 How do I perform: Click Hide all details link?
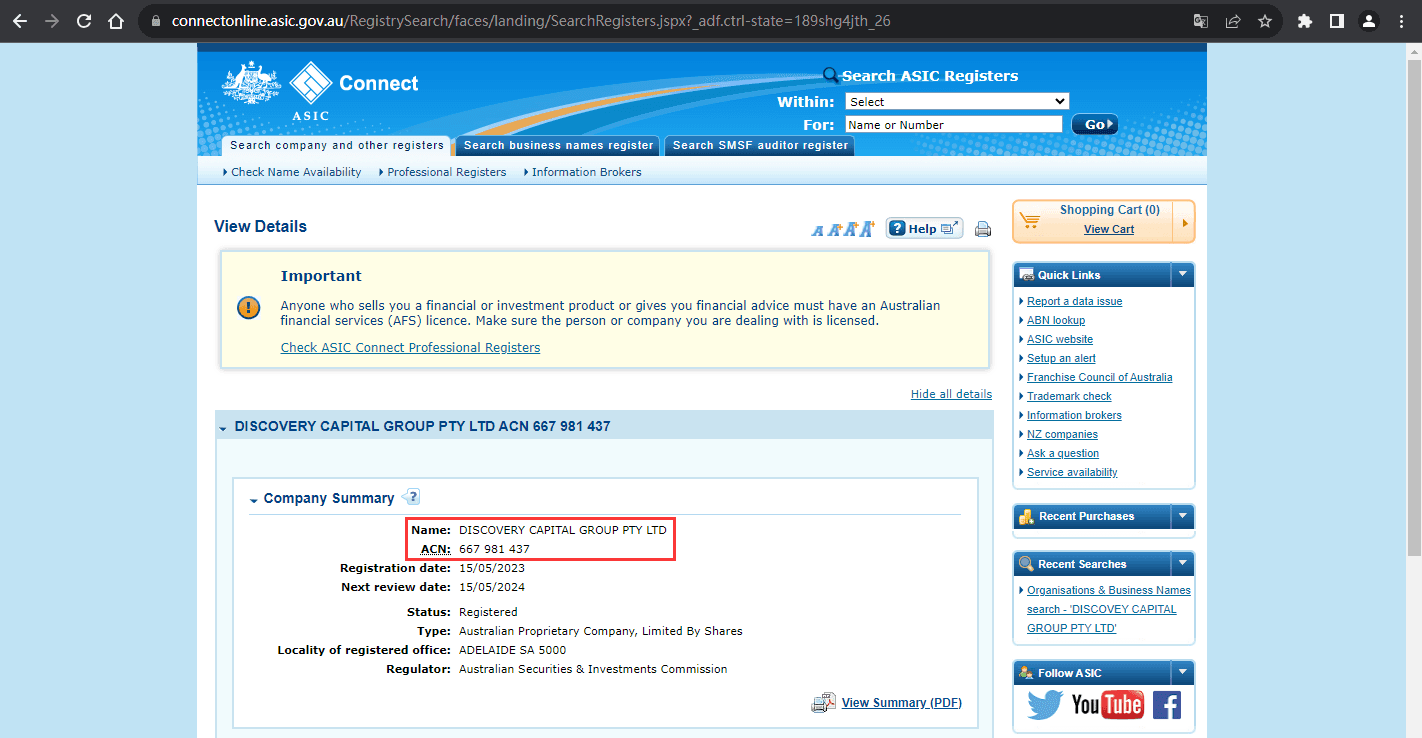coord(951,394)
